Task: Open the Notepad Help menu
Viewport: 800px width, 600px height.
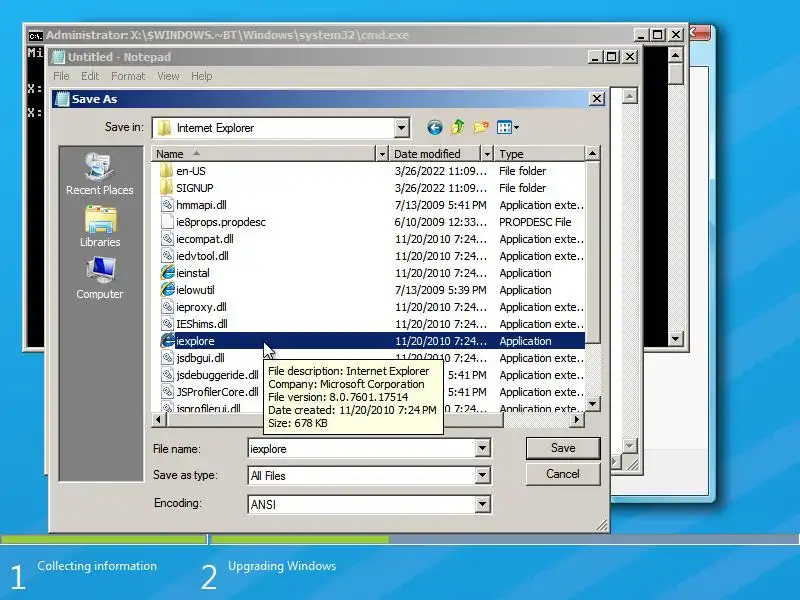Action: (202, 76)
